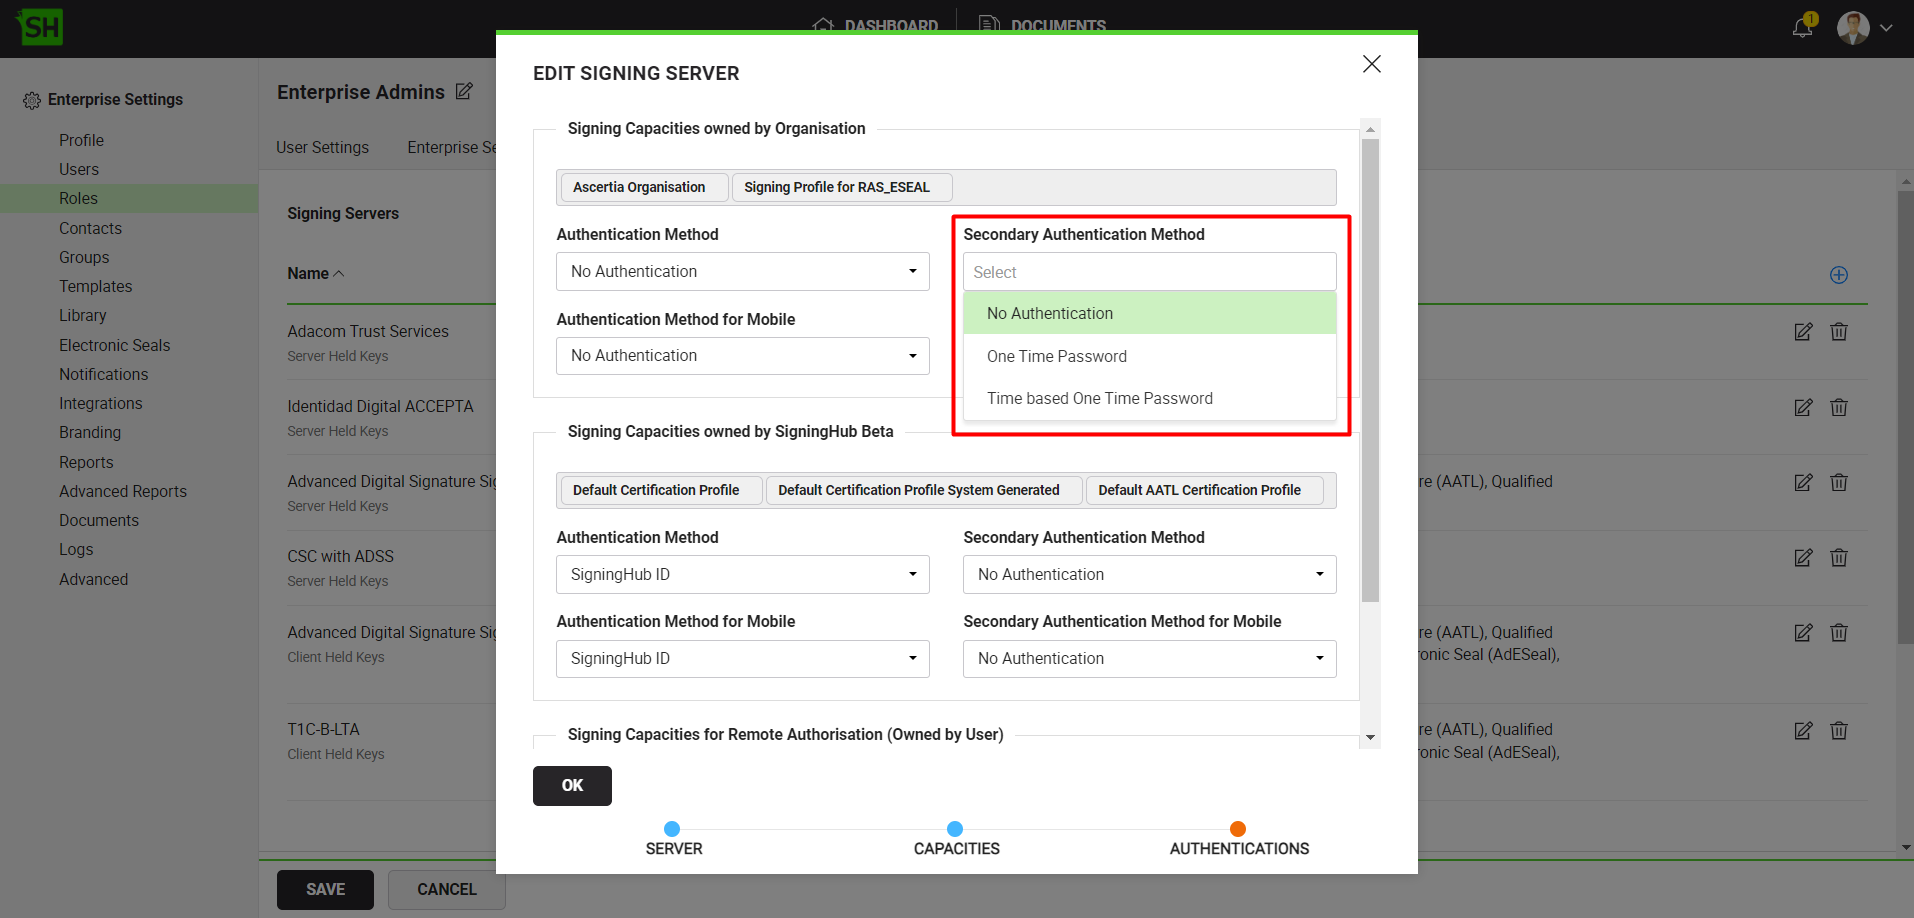Go to Electronic Seals in sidebar
Screen dimensions: 1914x918
click(x=114, y=345)
